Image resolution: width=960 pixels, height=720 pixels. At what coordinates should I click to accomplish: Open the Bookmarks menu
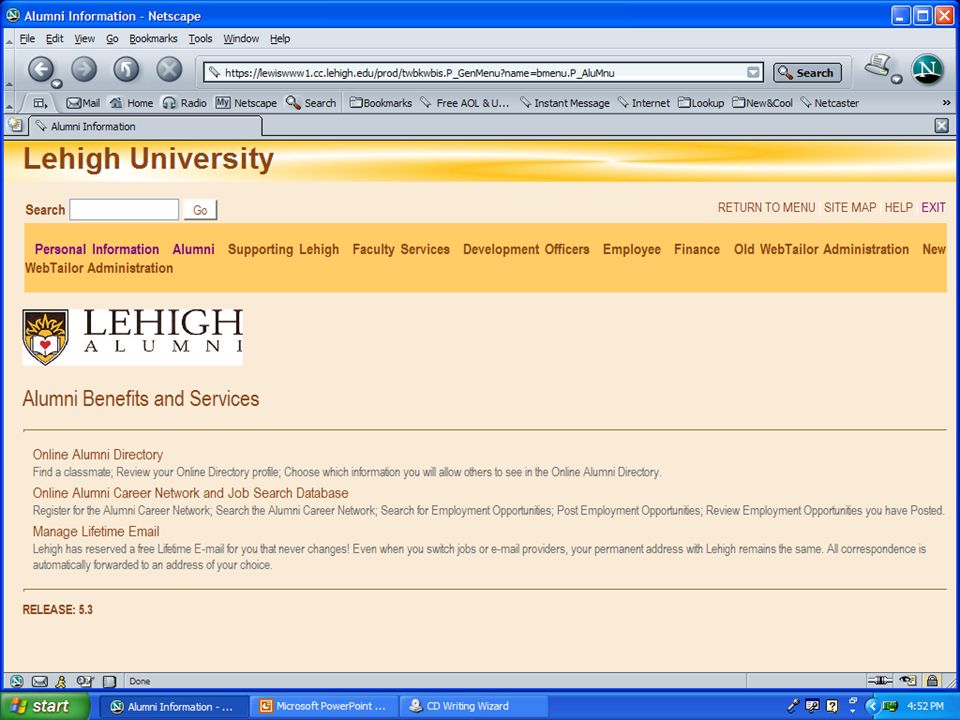point(153,39)
